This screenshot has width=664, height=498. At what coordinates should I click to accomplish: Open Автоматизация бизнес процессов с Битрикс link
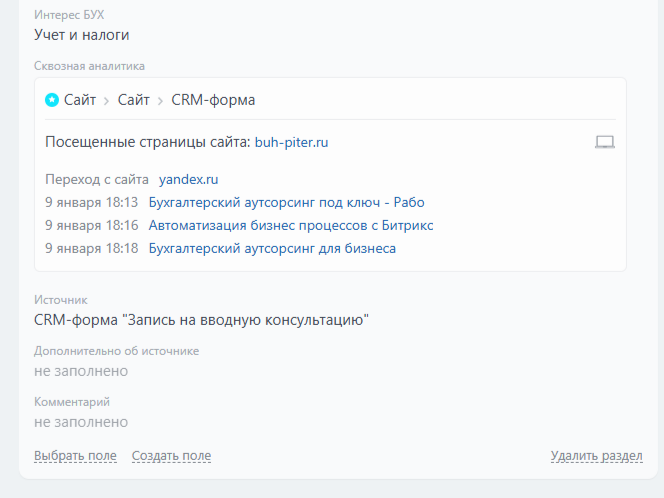291,225
